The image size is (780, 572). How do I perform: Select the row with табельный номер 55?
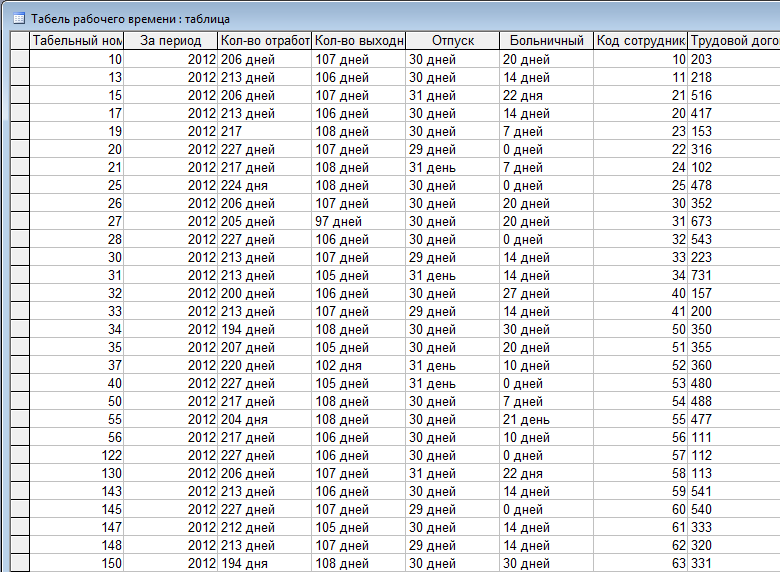[20, 419]
